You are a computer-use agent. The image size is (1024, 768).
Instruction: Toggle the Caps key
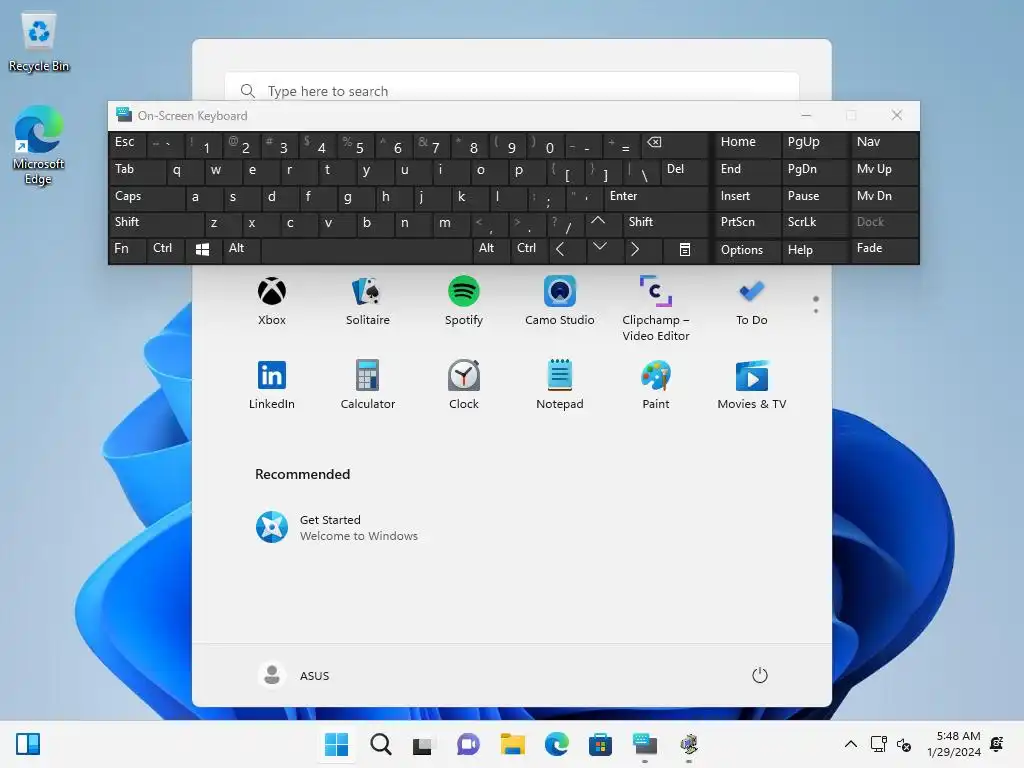[x=147, y=197]
